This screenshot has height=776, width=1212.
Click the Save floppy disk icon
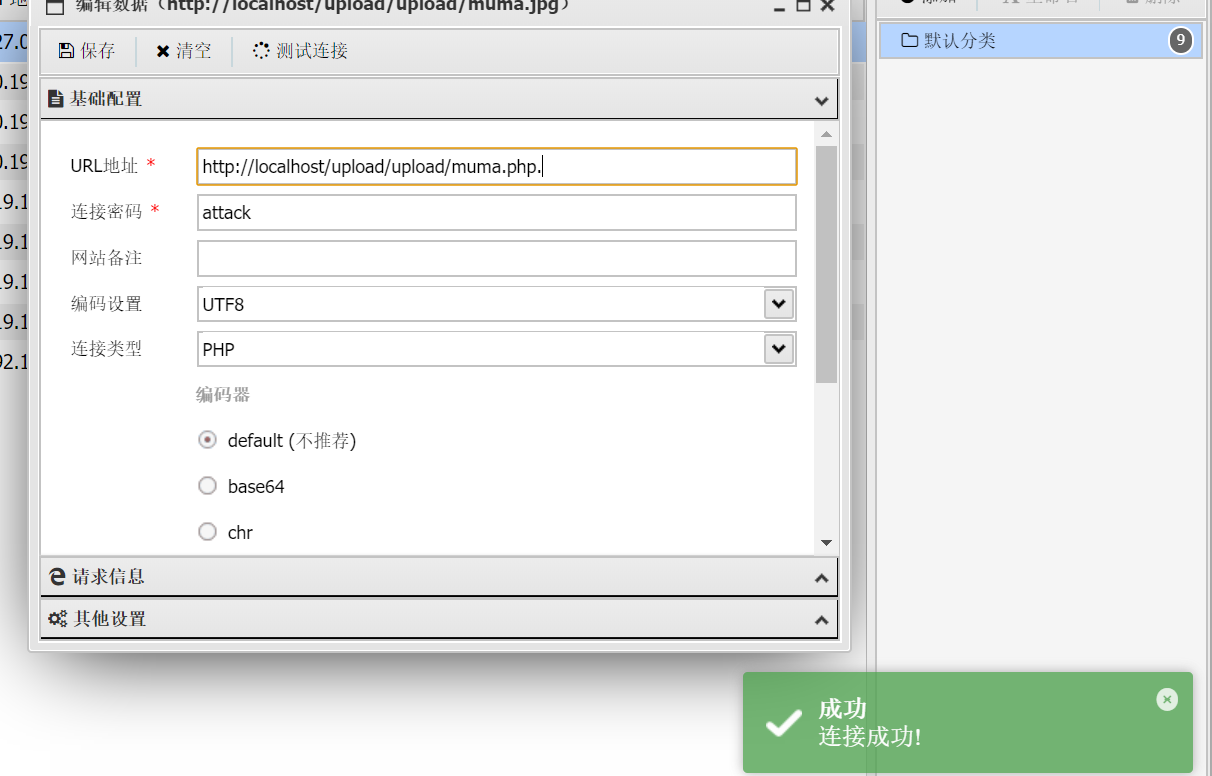tap(66, 51)
